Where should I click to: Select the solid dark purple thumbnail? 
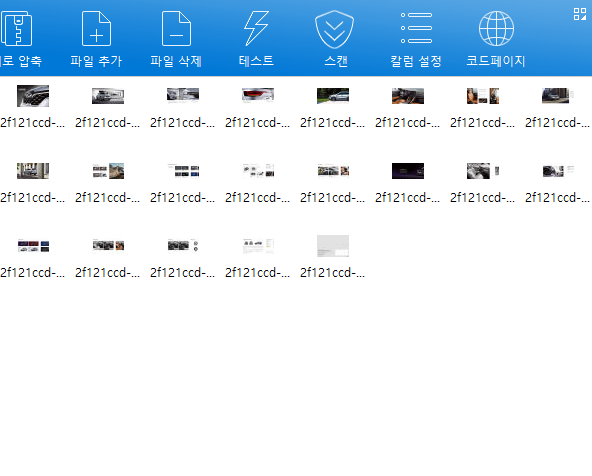(x=408, y=171)
